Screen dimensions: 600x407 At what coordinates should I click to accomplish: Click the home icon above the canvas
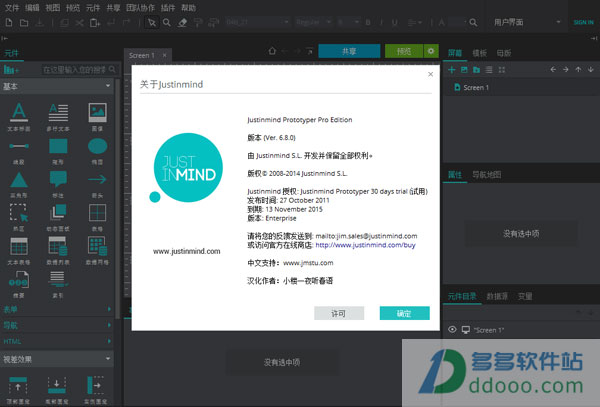pos(272,51)
